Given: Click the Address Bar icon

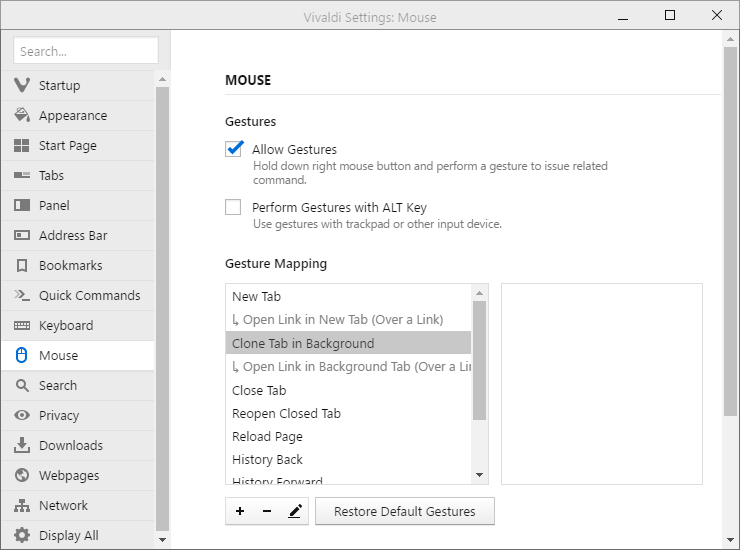Looking at the screenshot, I should 22,235.
